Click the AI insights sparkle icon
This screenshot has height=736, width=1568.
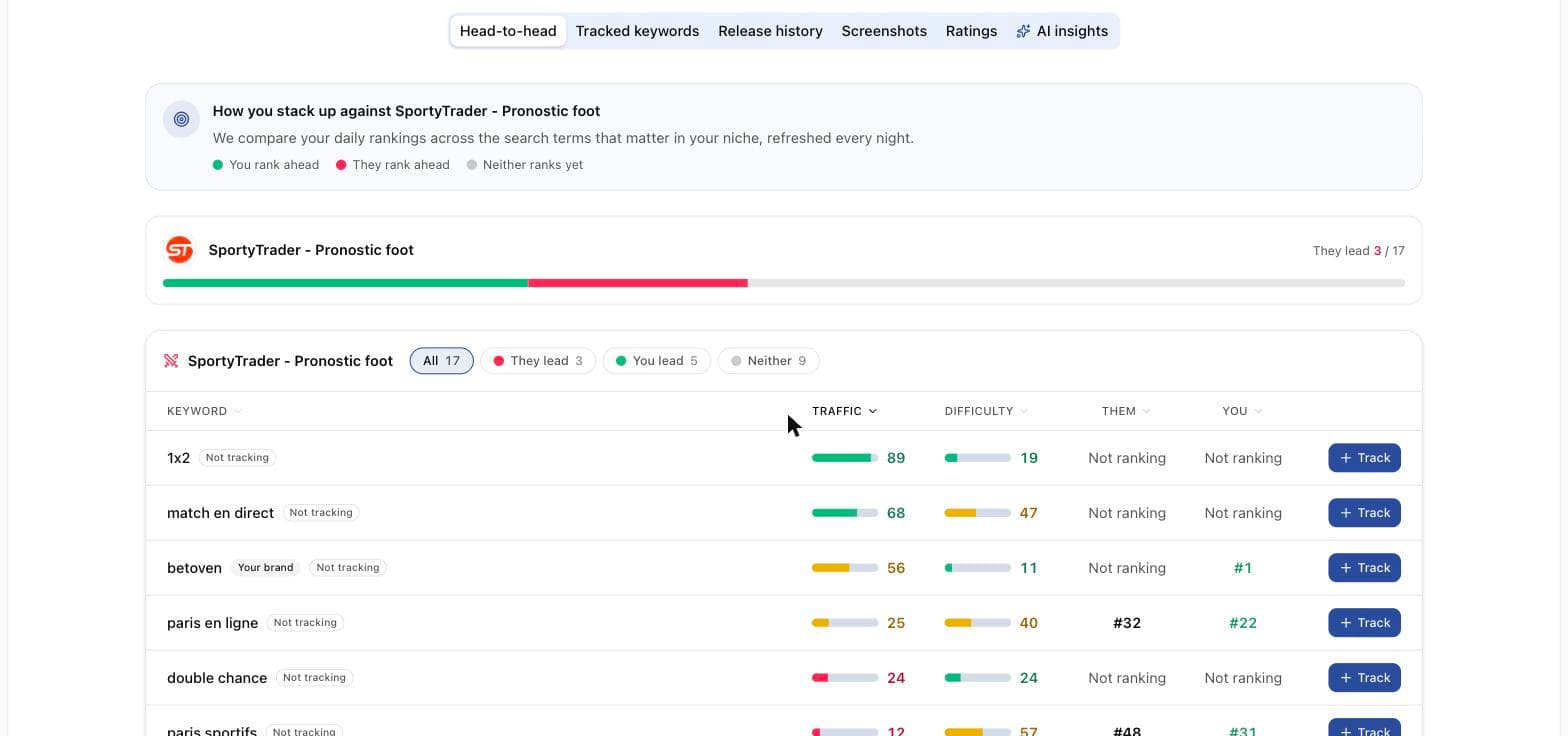point(1023,31)
